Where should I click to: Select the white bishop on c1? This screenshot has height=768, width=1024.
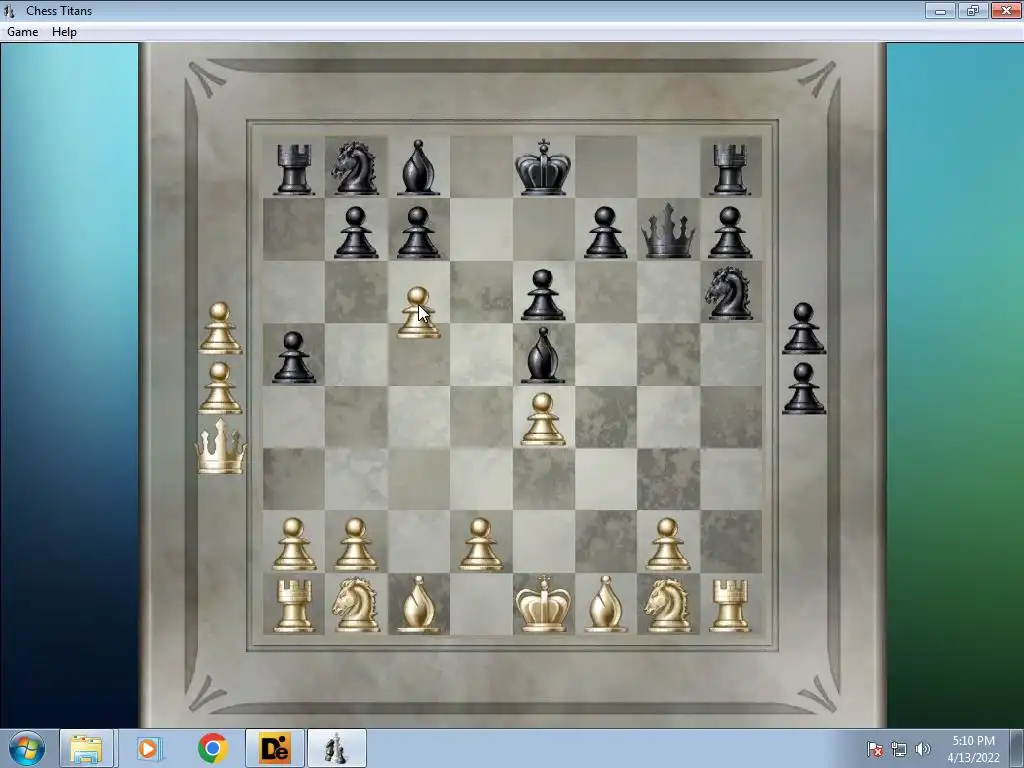(x=418, y=605)
